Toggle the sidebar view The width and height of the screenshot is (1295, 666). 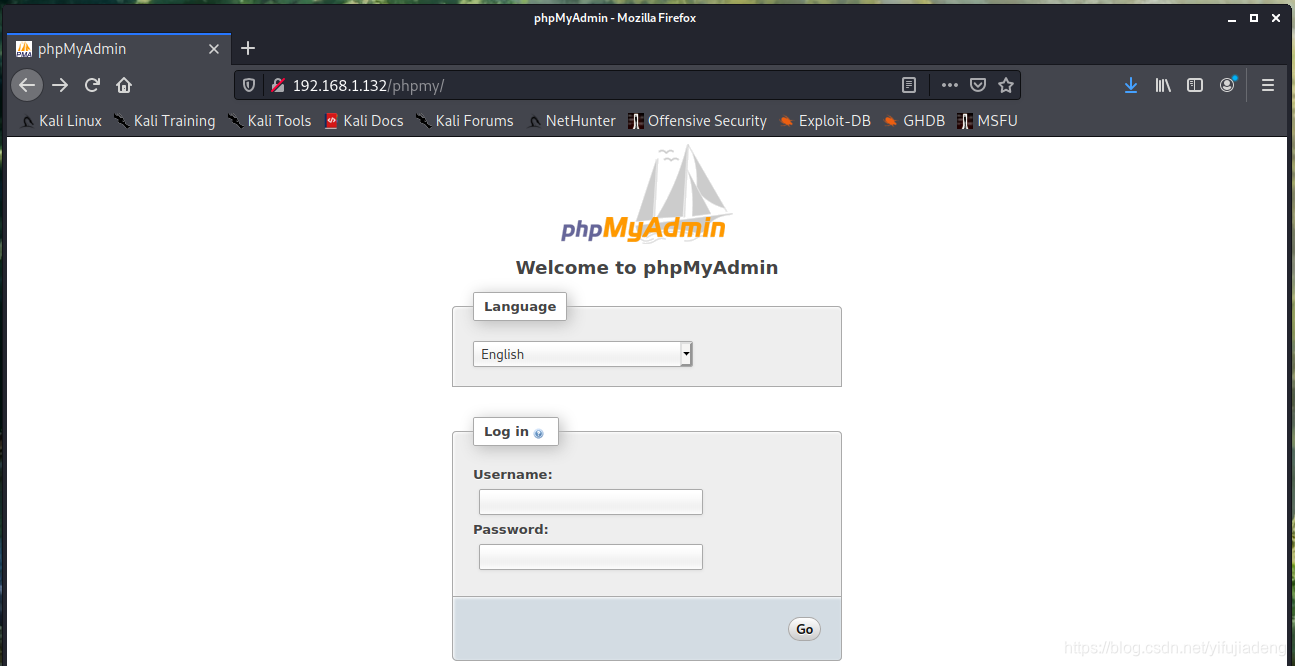click(1195, 85)
